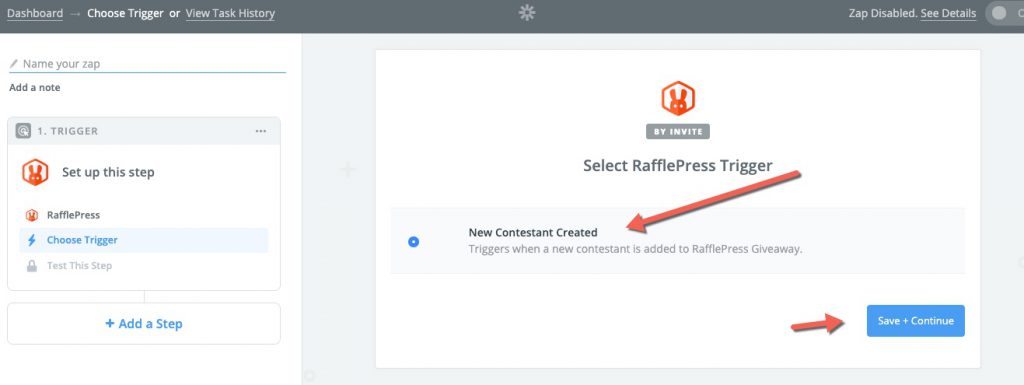Click the 1. TRIGGER header label
Viewport: 1024px width, 385px height.
coord(67,131)
